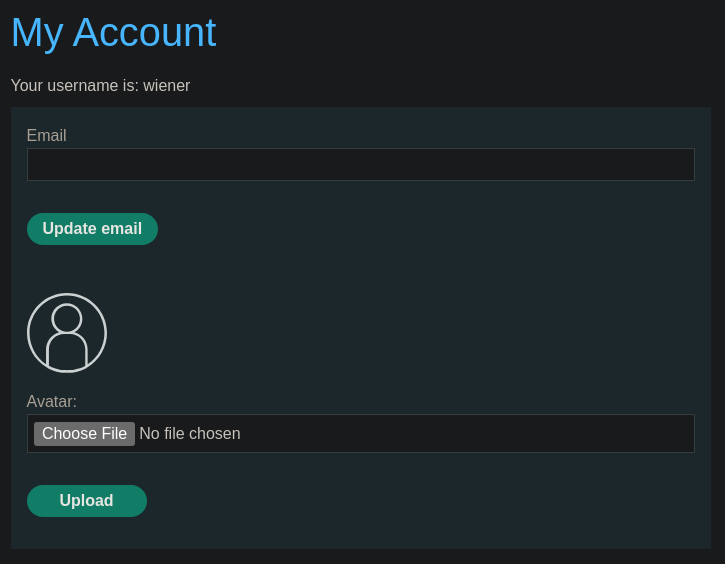725x564 pixels.
Task: Click the 'Your username is: wiener' text
Action: pyautogui.click(x=100, y=86)
